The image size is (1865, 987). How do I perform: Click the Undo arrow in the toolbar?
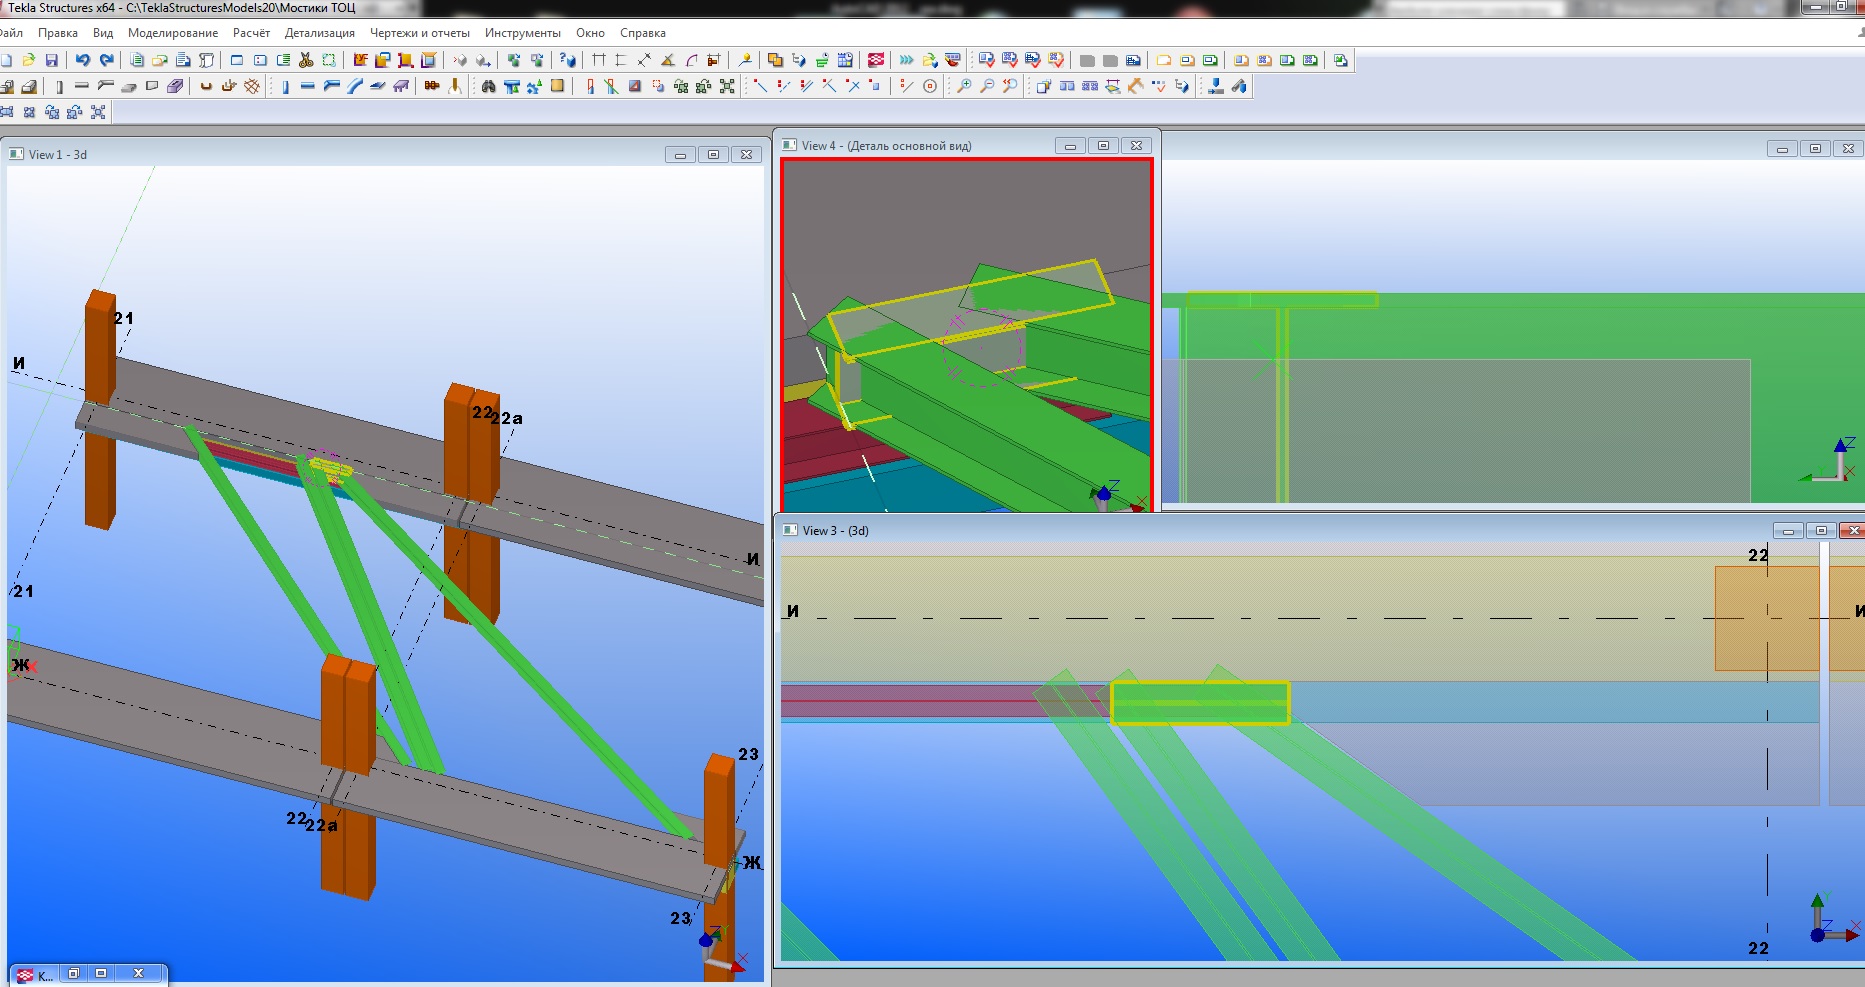(83, 60)
